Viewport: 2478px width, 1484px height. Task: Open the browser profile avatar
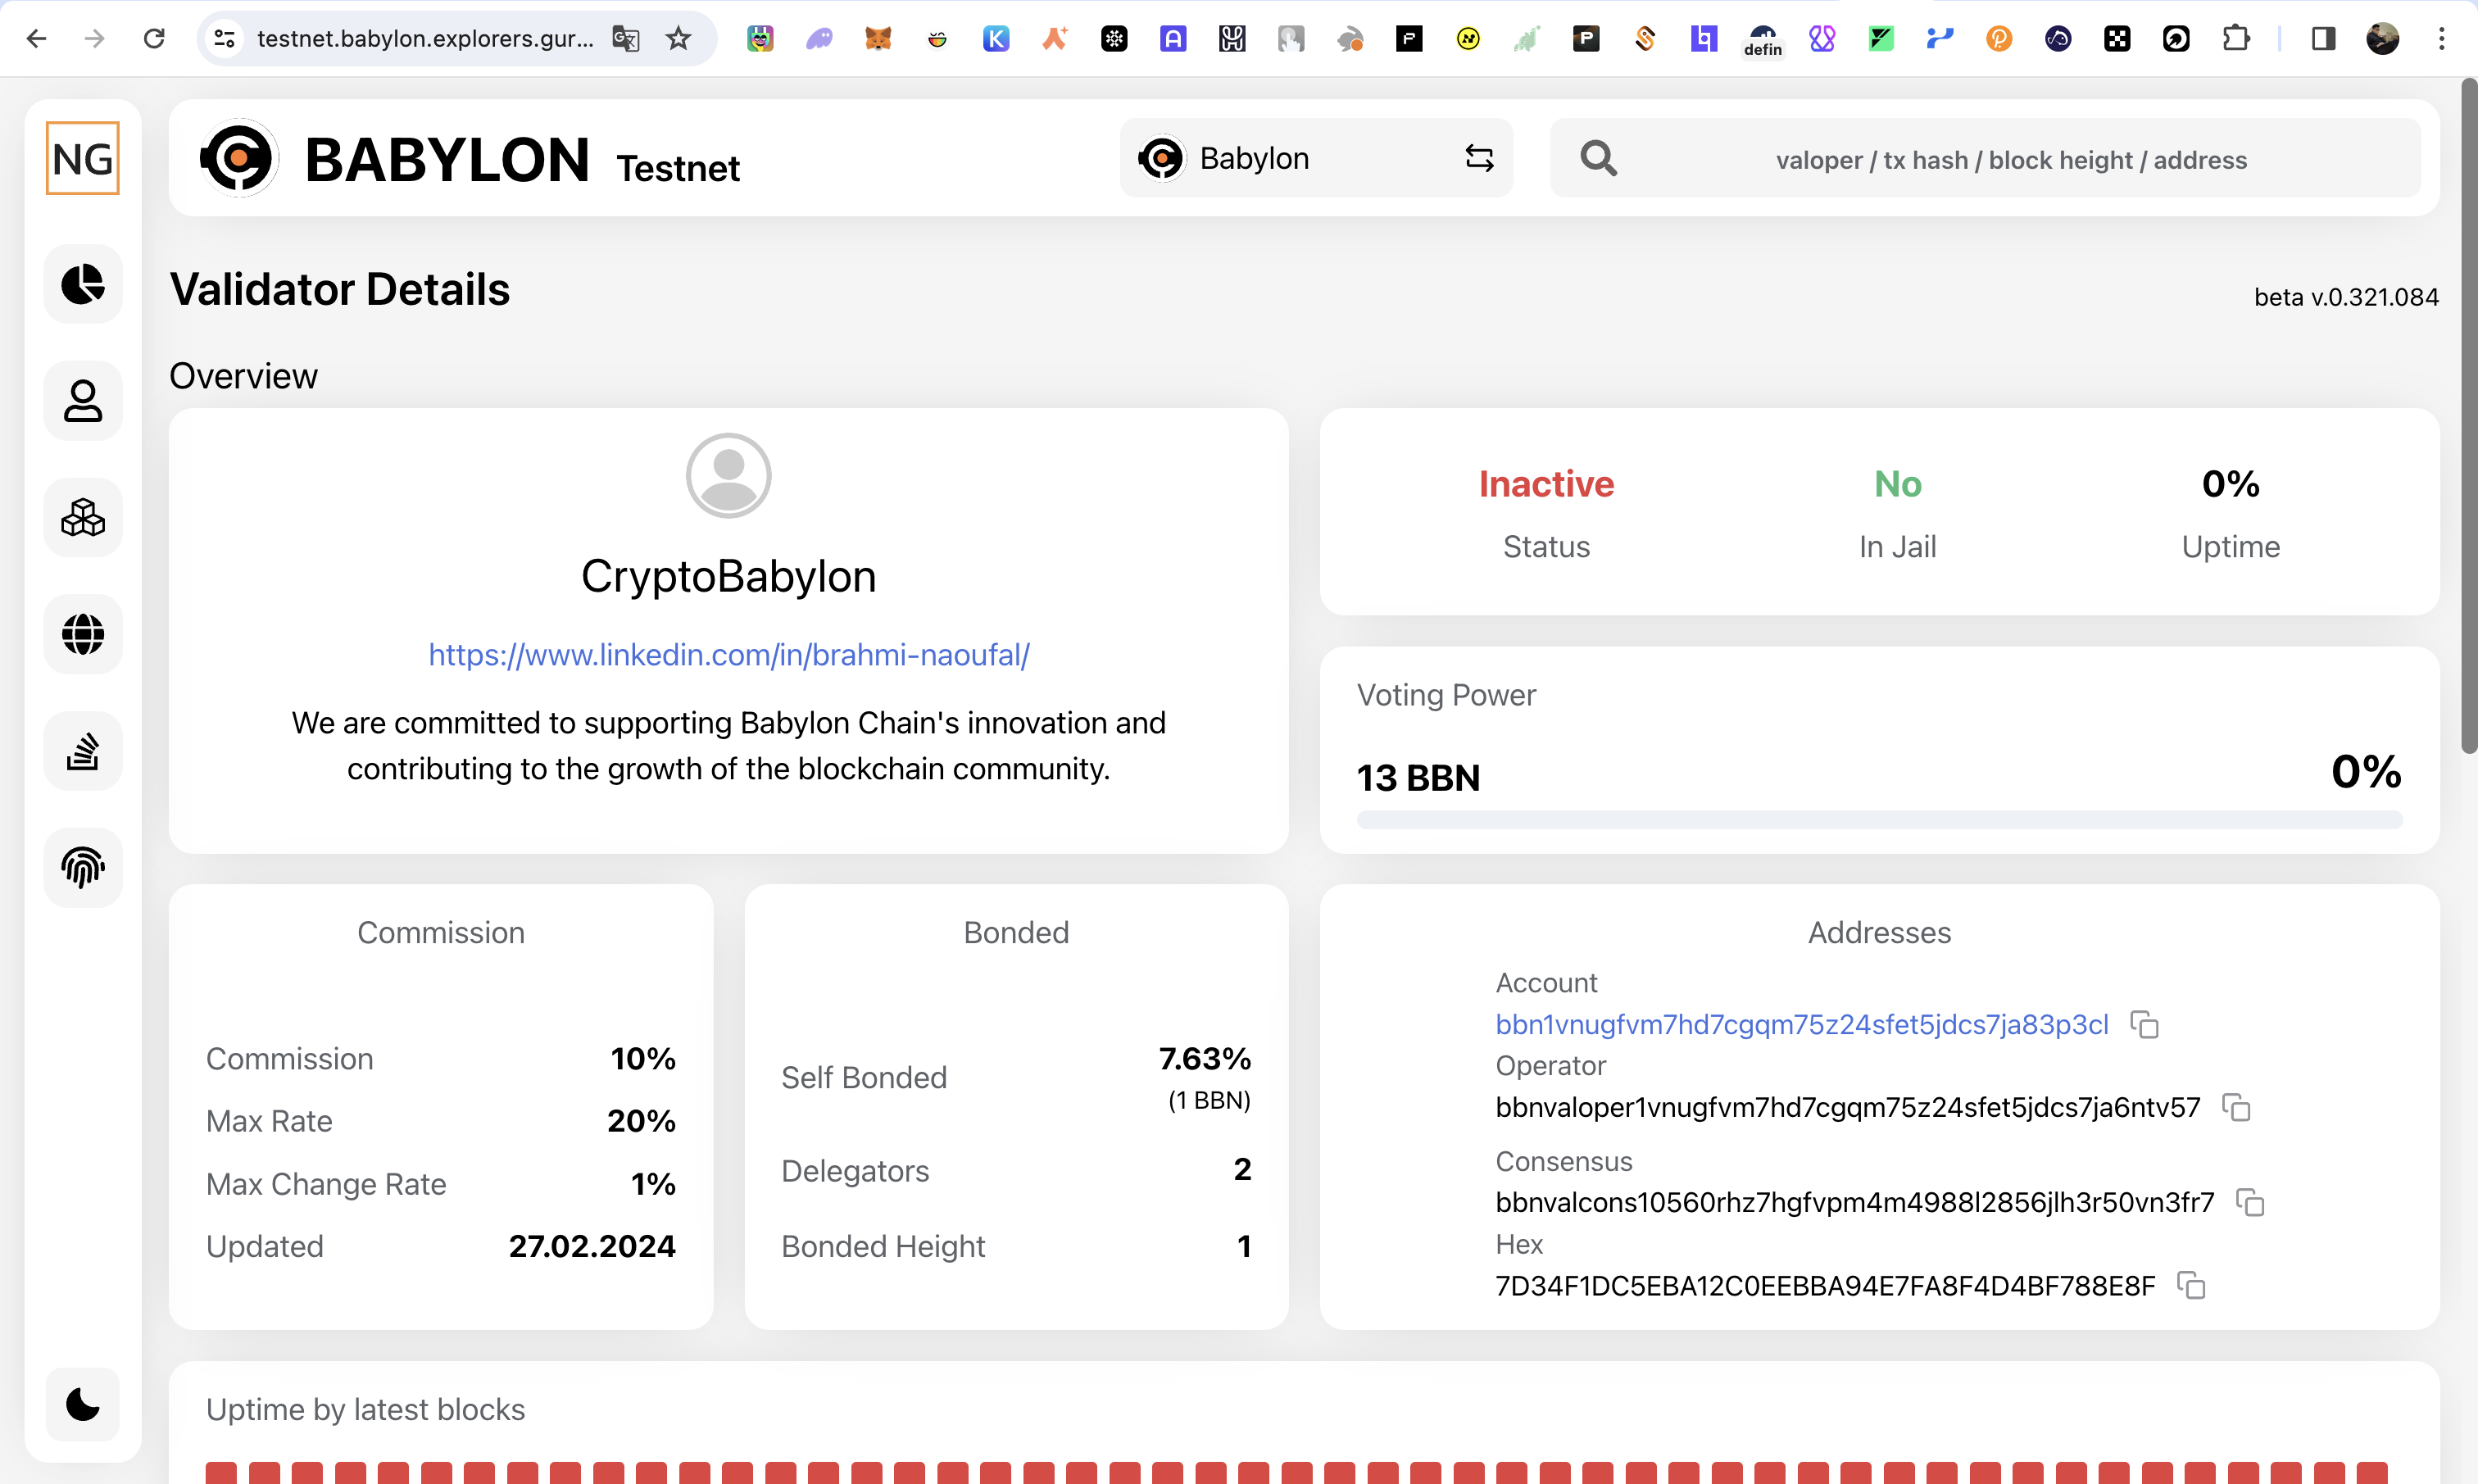[2383, 38]
